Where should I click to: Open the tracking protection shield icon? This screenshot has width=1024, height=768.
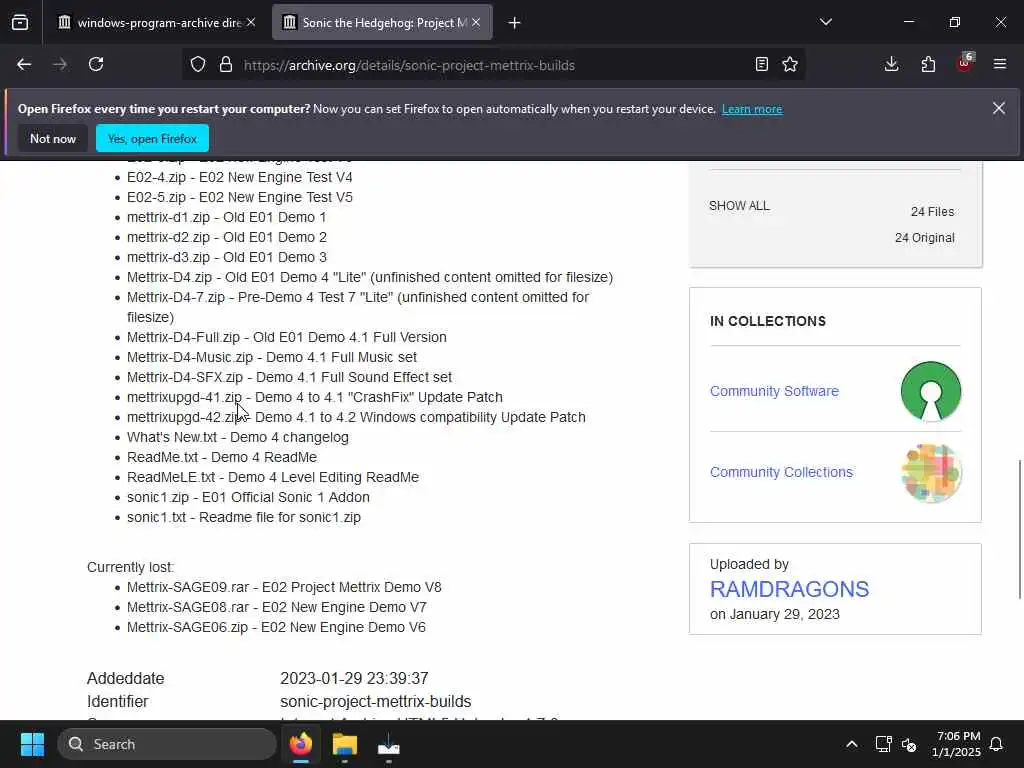point(198,65)
